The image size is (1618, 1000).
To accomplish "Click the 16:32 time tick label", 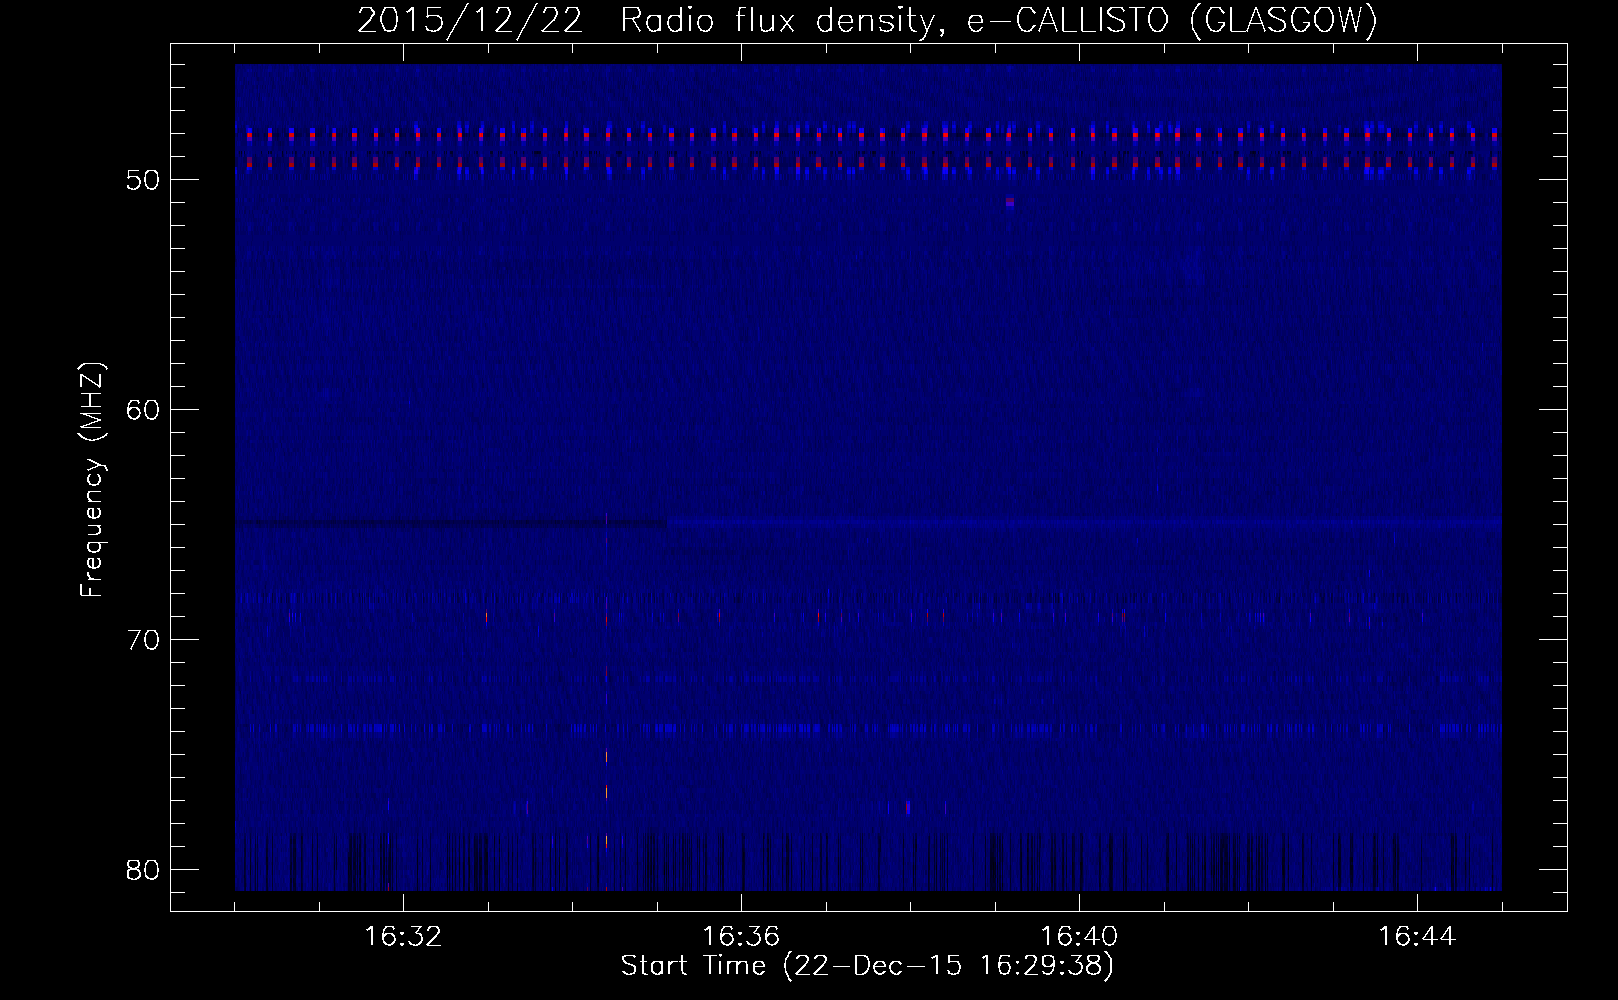I will (403, 937).
